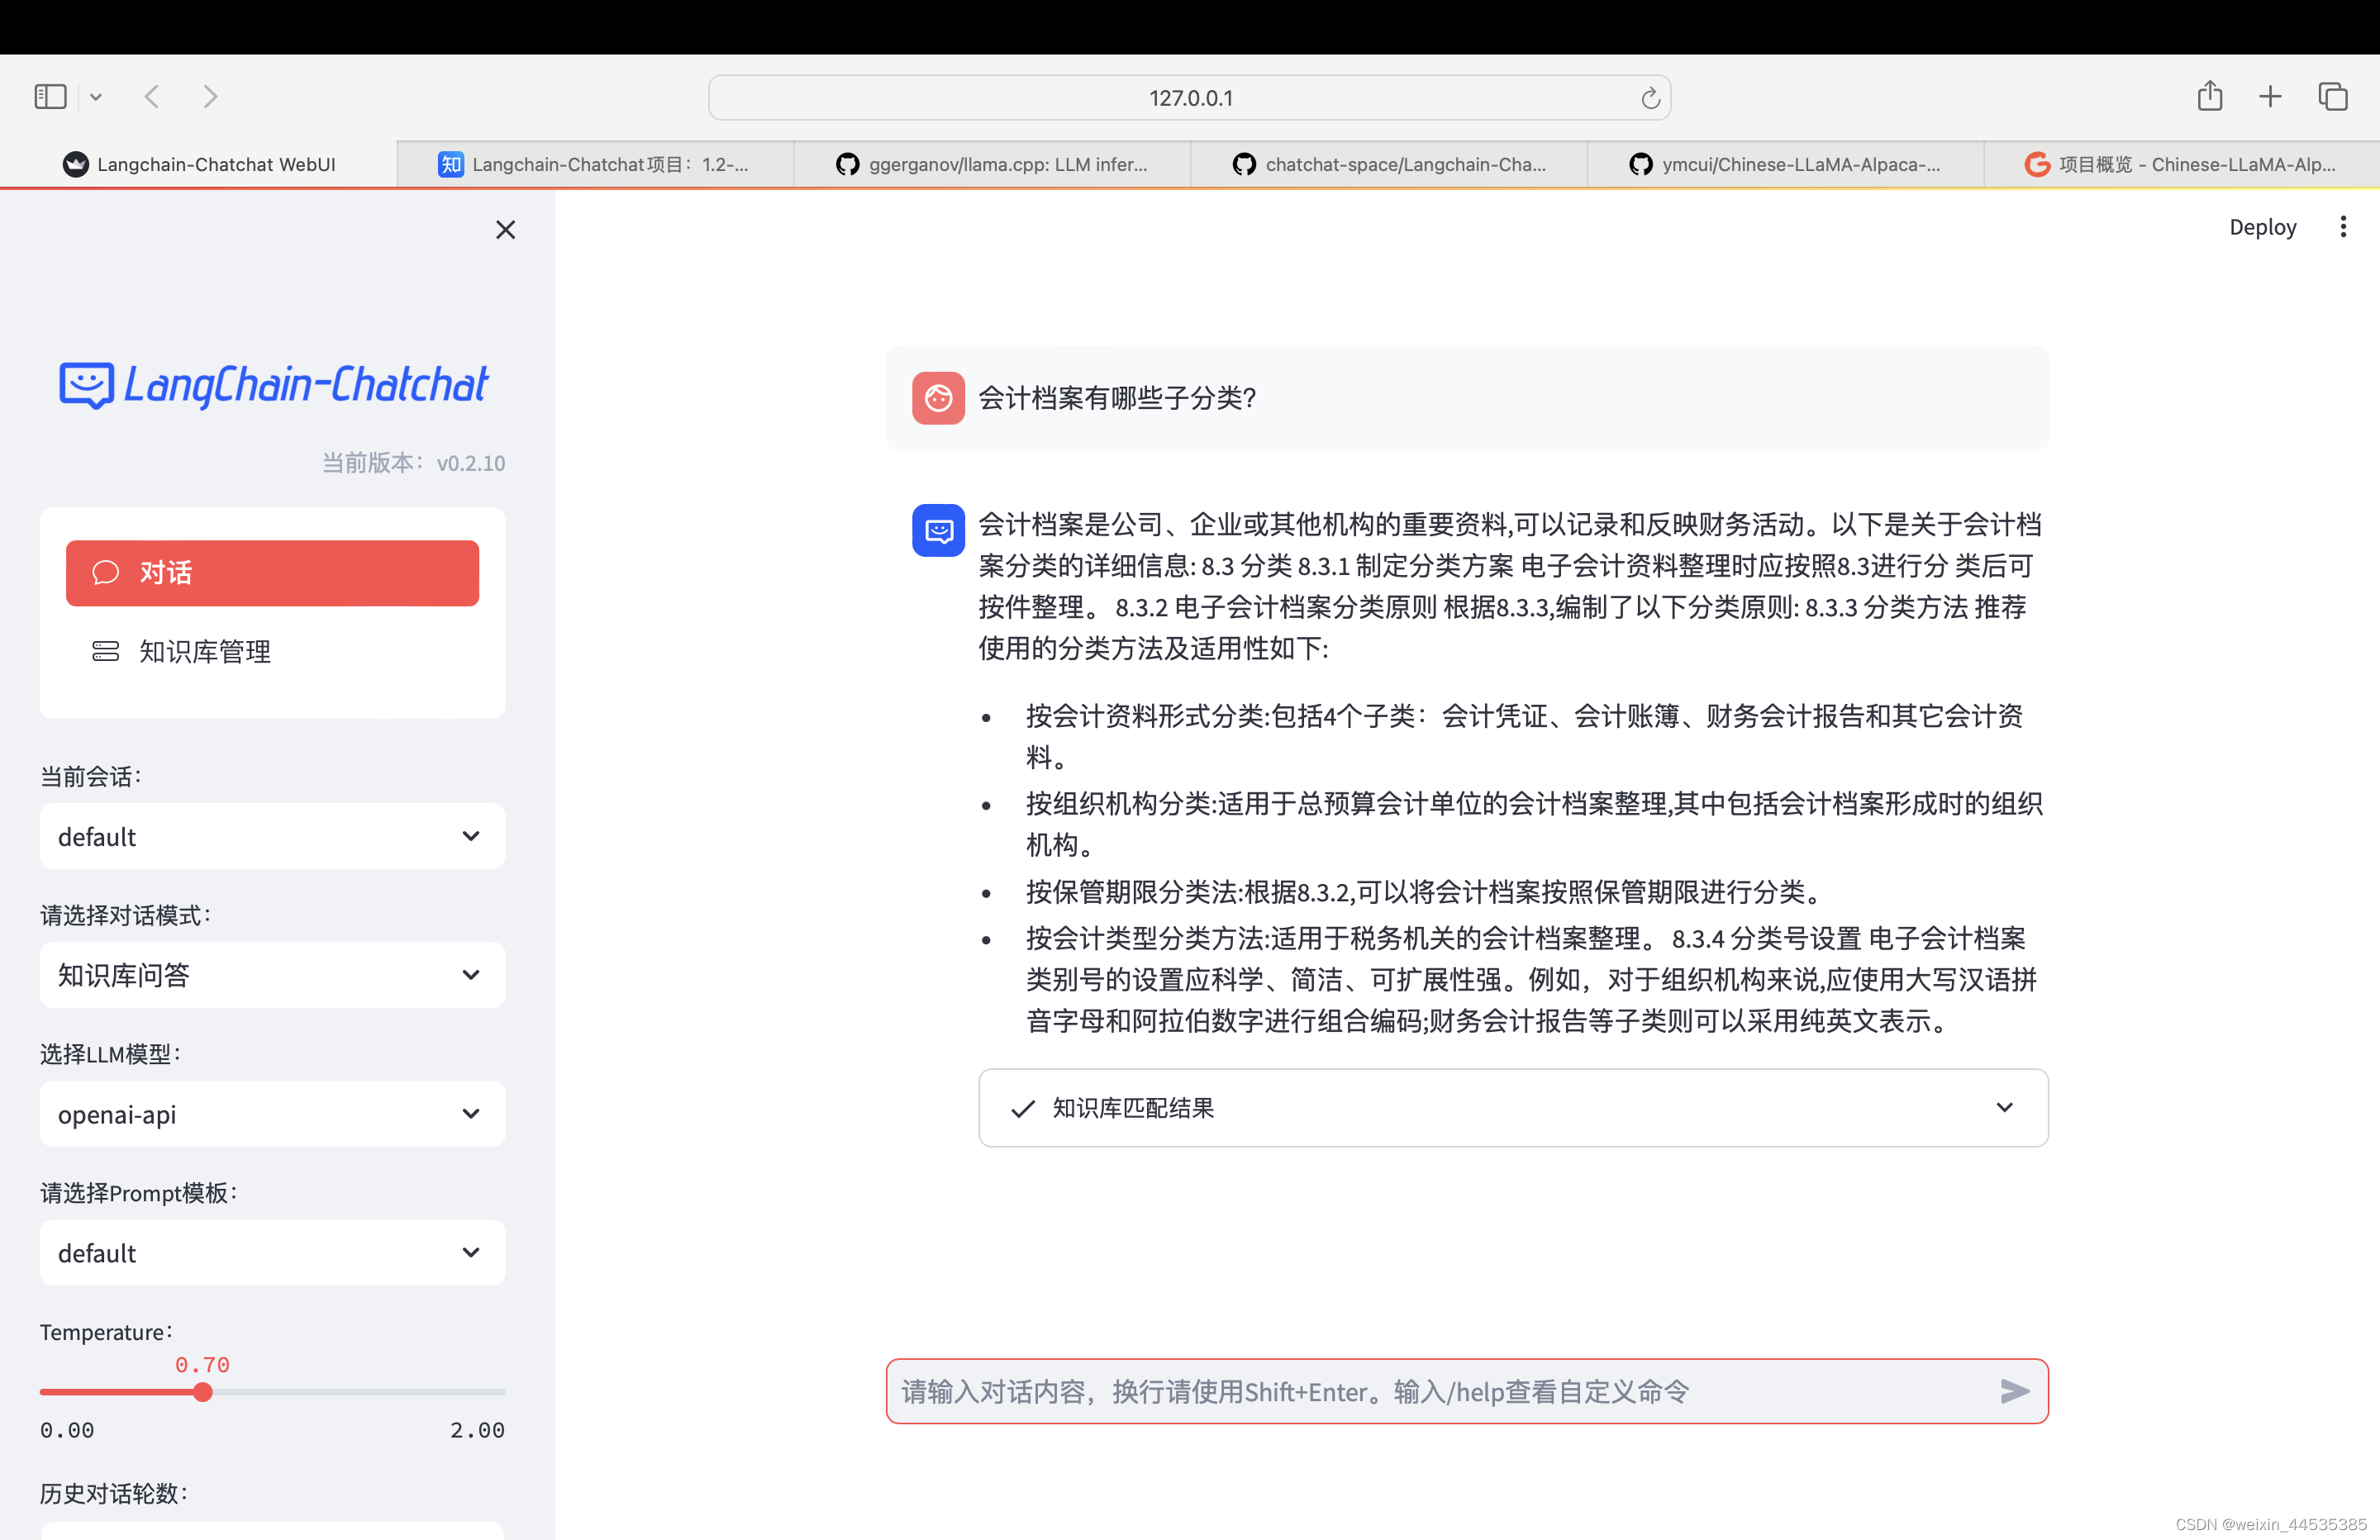Click the LangChain-Chatchat logo

click(x=273, y=385)
